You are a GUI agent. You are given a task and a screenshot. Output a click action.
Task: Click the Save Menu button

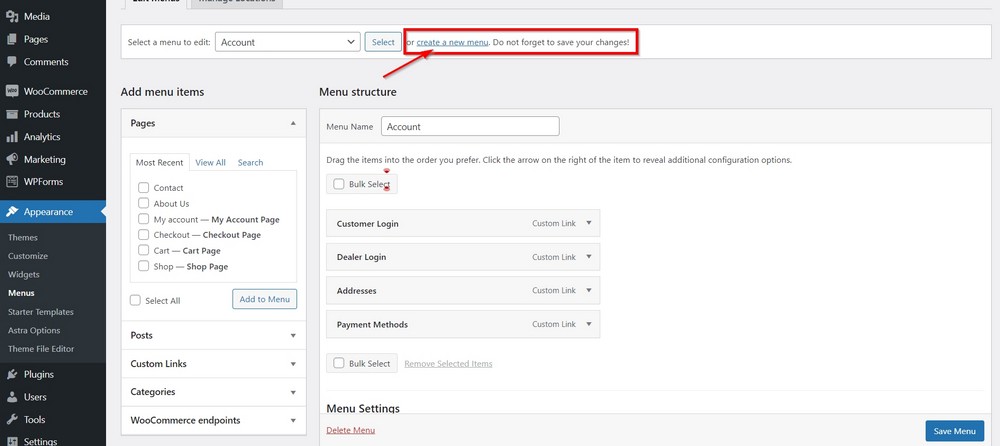[955, 431]
